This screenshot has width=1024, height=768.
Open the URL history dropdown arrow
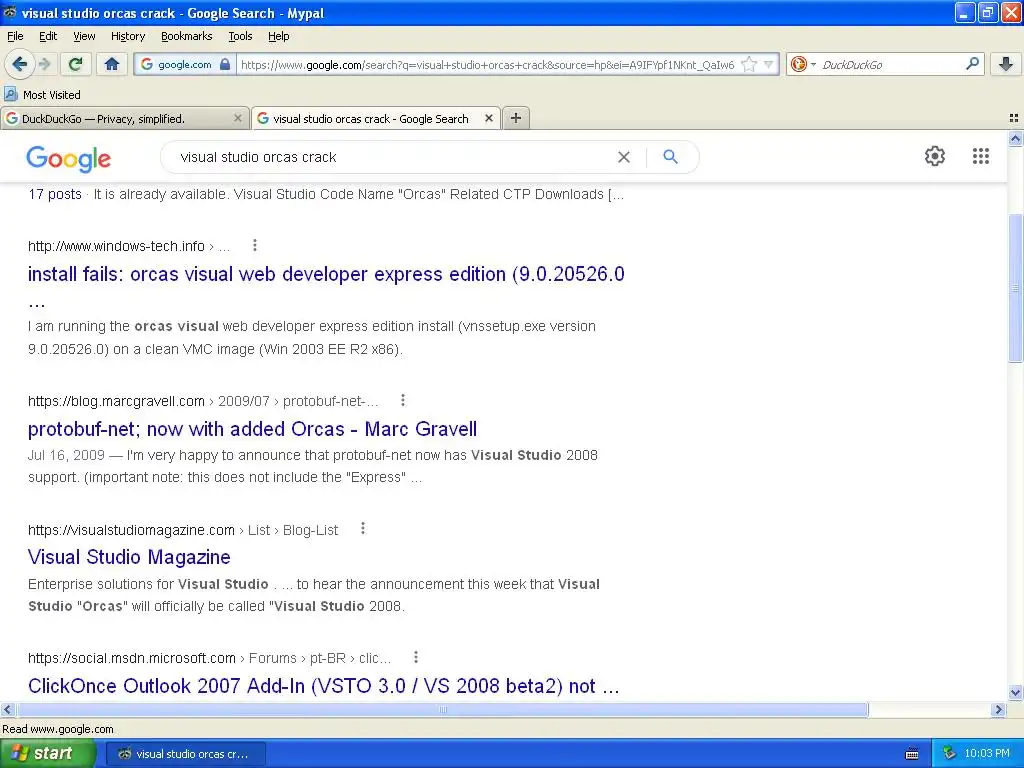(x=769, y=64)
